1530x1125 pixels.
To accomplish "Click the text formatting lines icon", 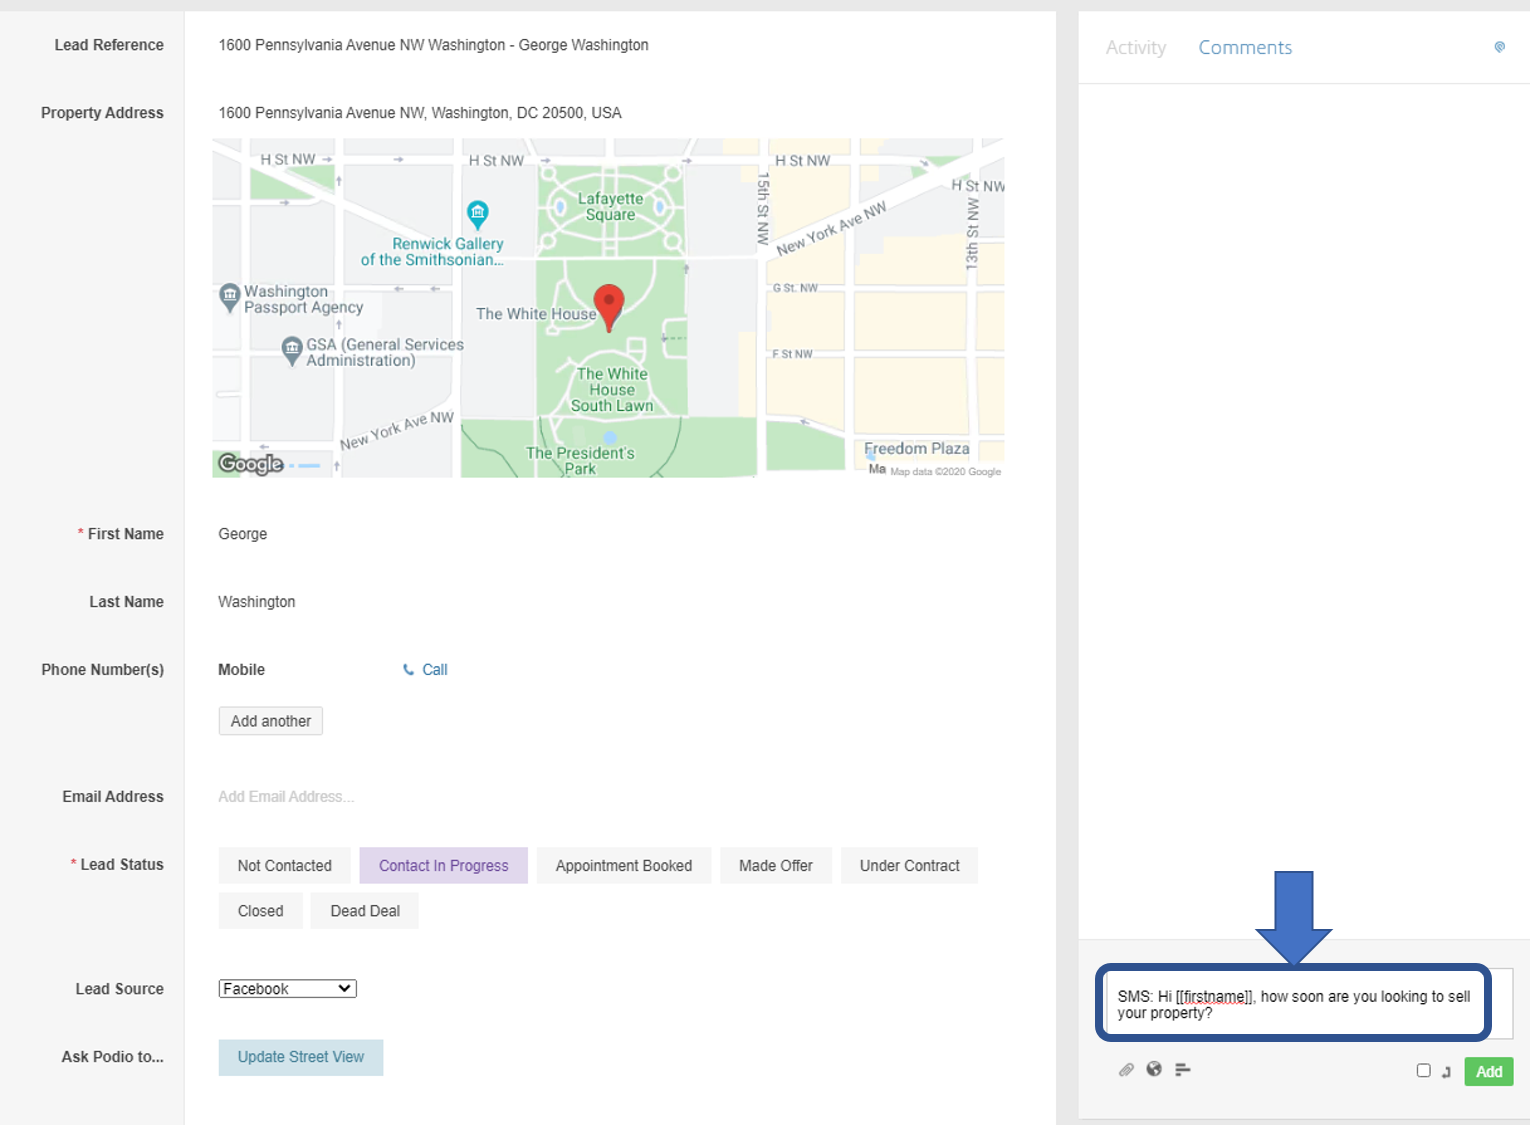I will point(1182,1070).
